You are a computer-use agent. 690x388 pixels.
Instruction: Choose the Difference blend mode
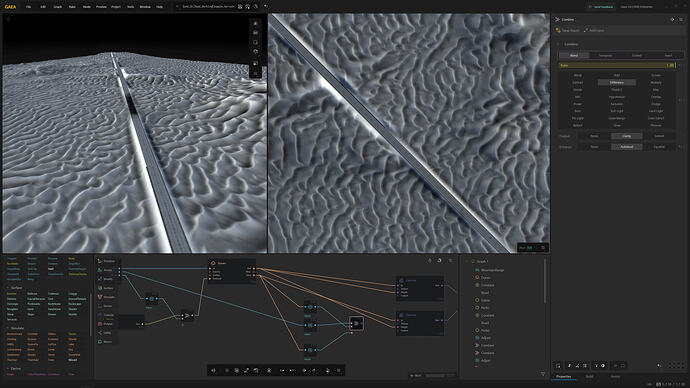pyautogui.click(x=617, y=82)
